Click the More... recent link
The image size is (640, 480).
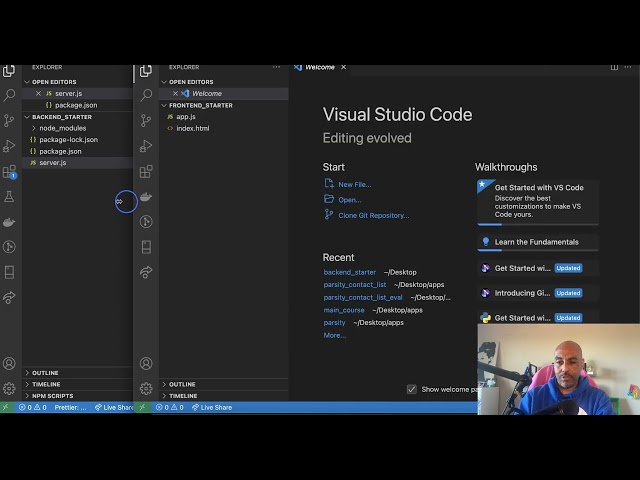pyautogui.click(x=334, y=336)
